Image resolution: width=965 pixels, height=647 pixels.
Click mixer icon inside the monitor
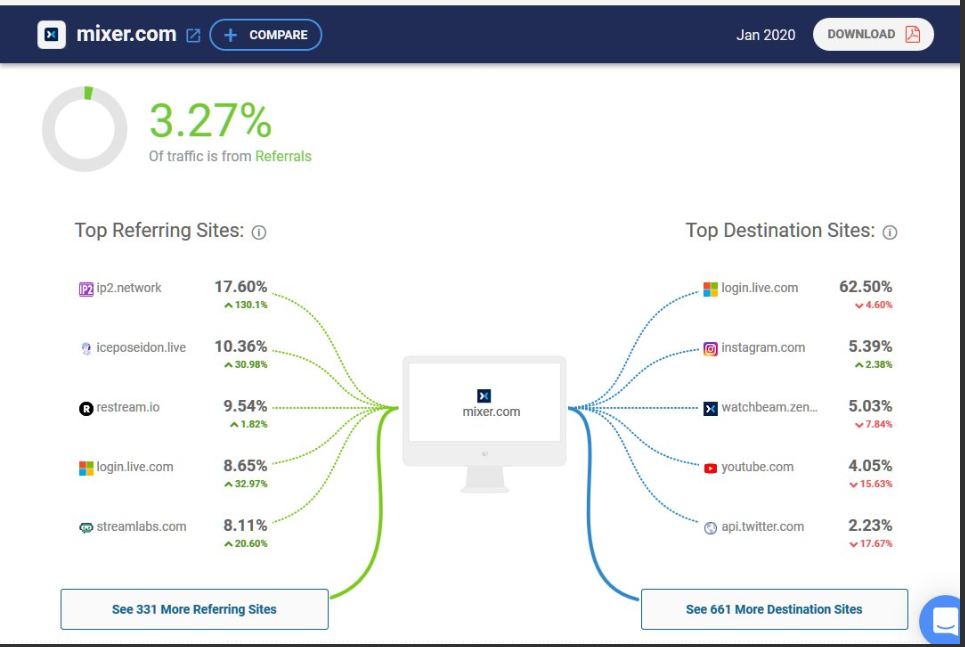(484, 396)
